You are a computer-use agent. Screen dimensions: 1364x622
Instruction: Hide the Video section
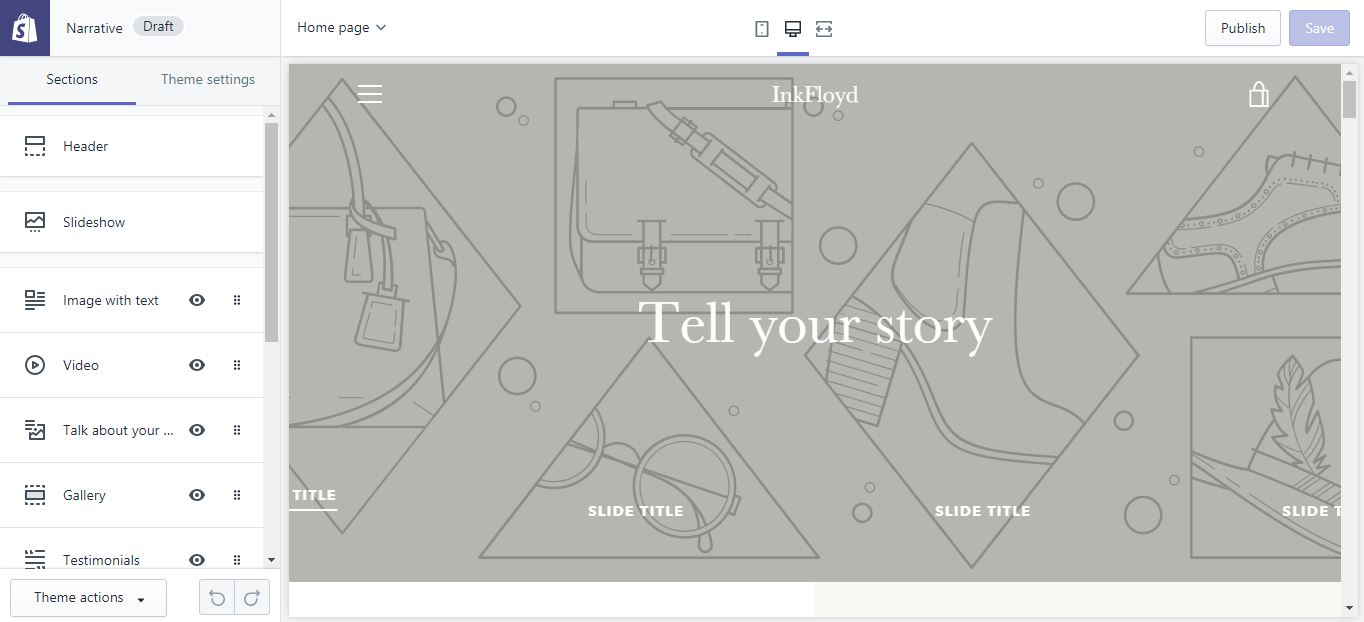click(x=197, y=365)
